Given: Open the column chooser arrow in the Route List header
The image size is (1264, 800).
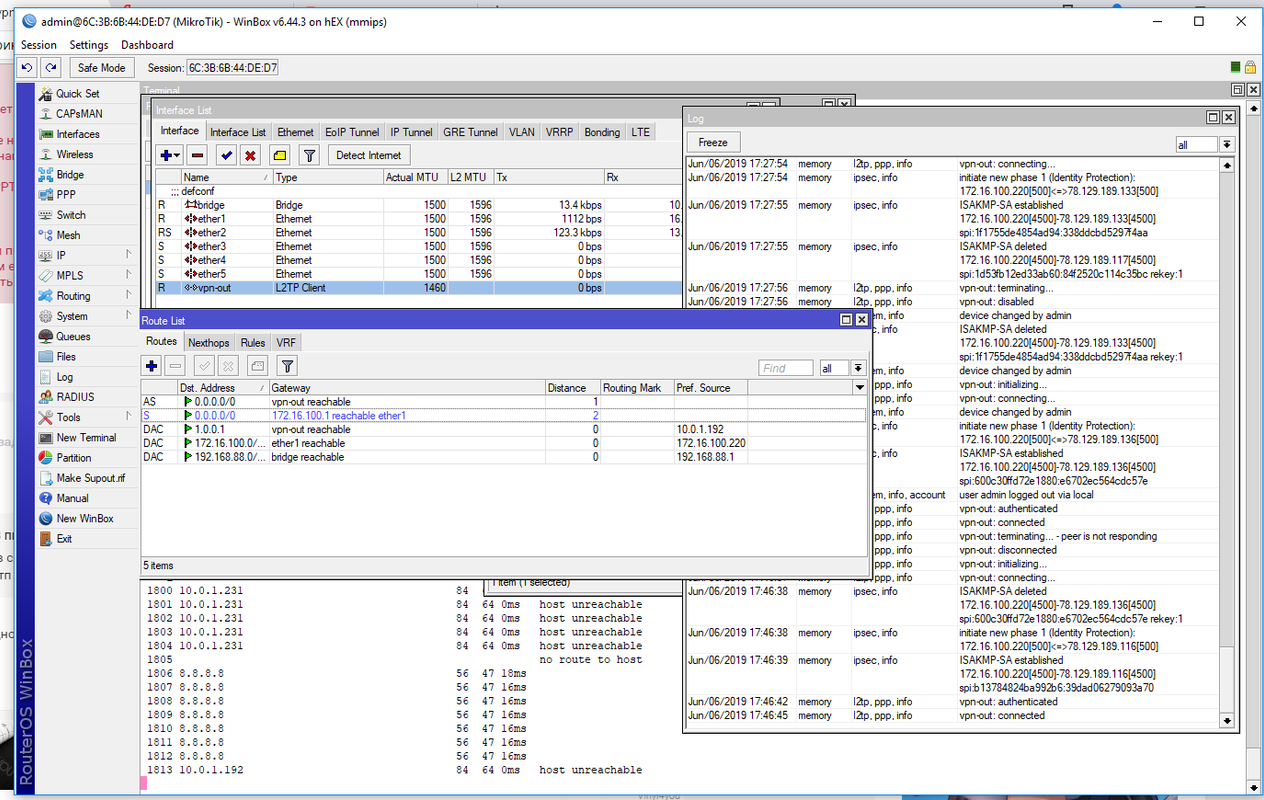Looking at the screenshot, I should tap(858, 387).
